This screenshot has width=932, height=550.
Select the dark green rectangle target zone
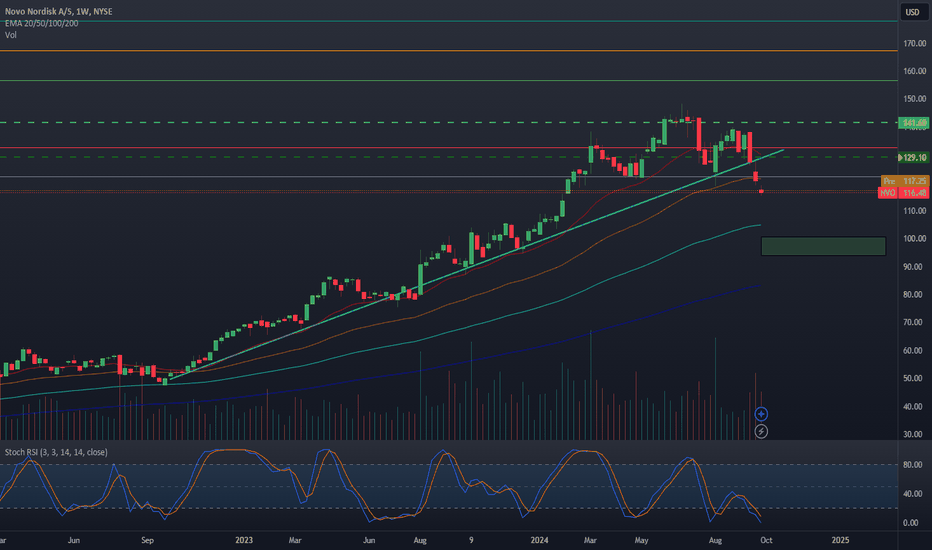click(x=823, y=246)
